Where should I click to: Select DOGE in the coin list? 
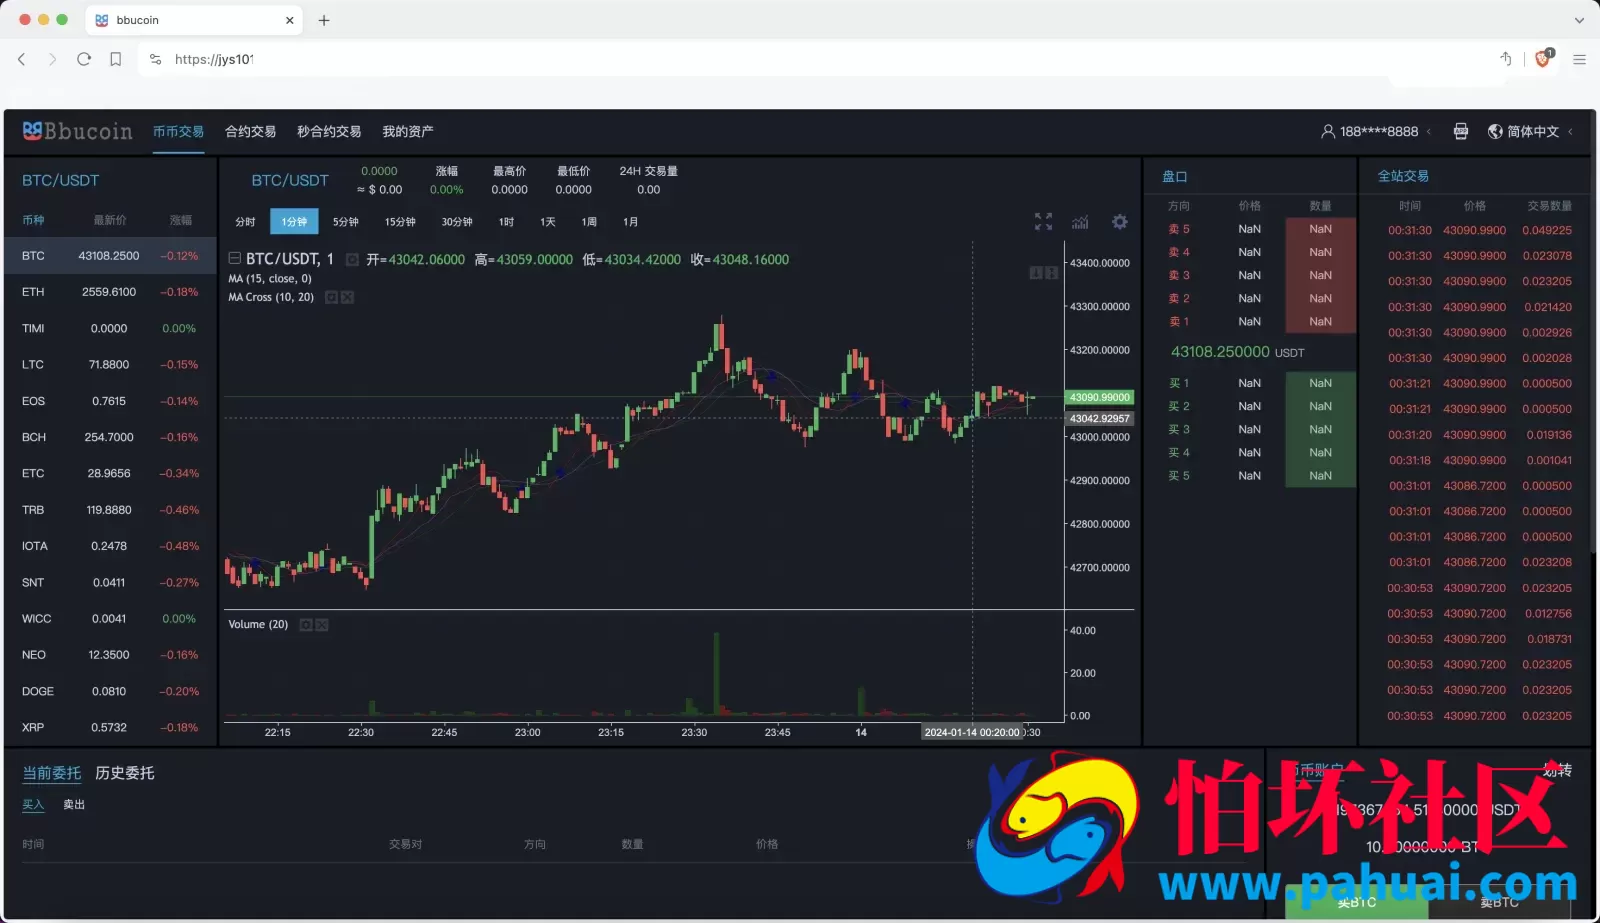pyautogui.click(x=110, y=691)
